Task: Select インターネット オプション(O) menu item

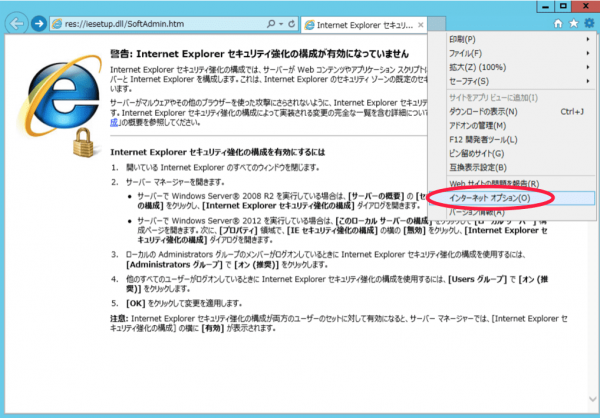Action: pyautogui.click(x=512, y=198)
